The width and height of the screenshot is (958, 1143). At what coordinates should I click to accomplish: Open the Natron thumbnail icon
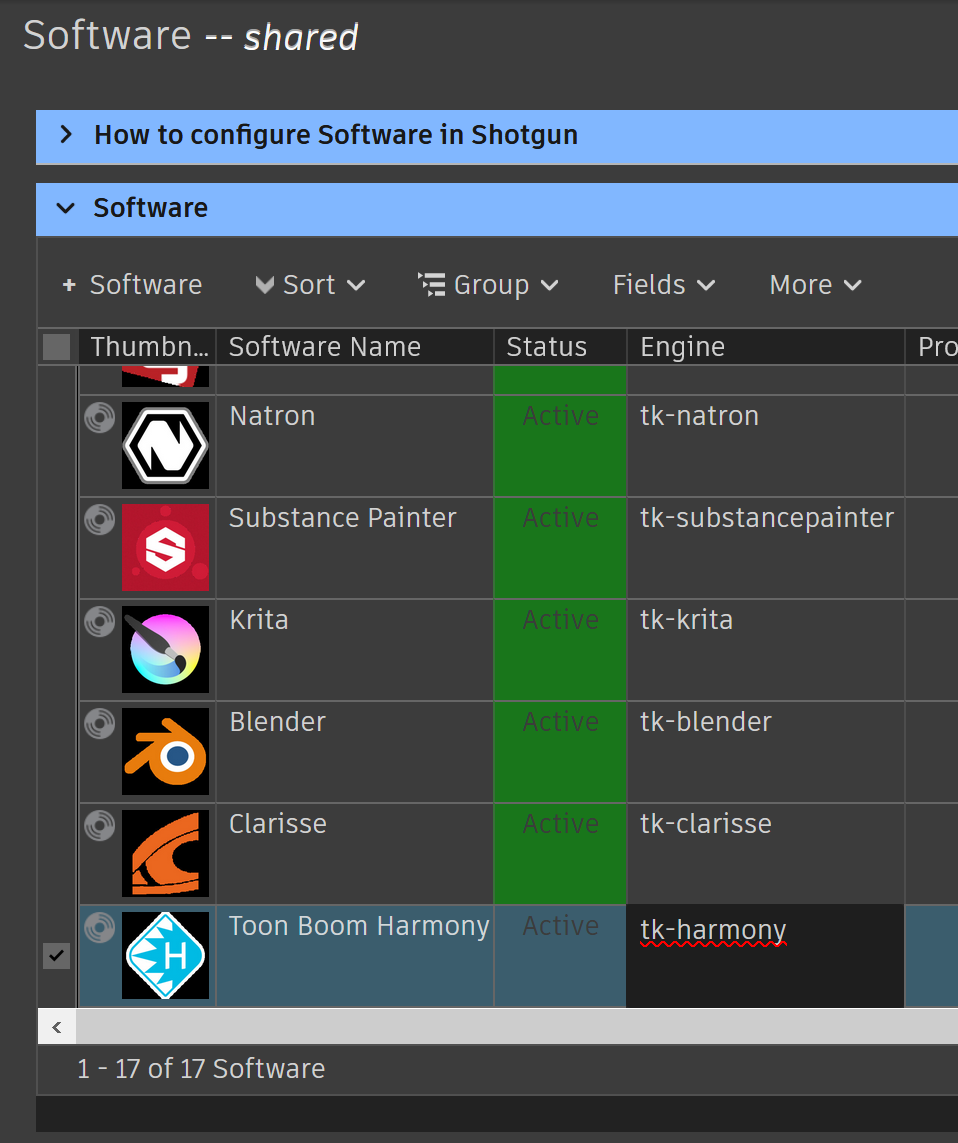pos(165,445)
